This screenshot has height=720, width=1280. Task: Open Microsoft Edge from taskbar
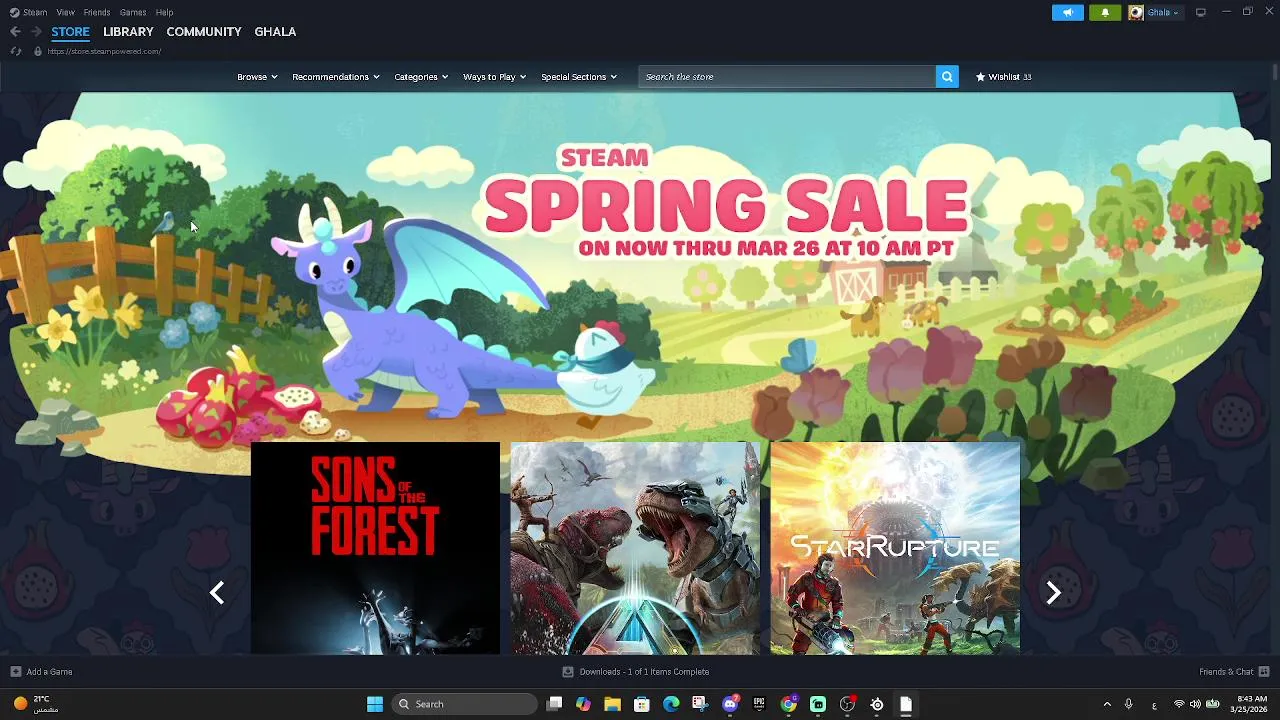click(x=671, y=704)
